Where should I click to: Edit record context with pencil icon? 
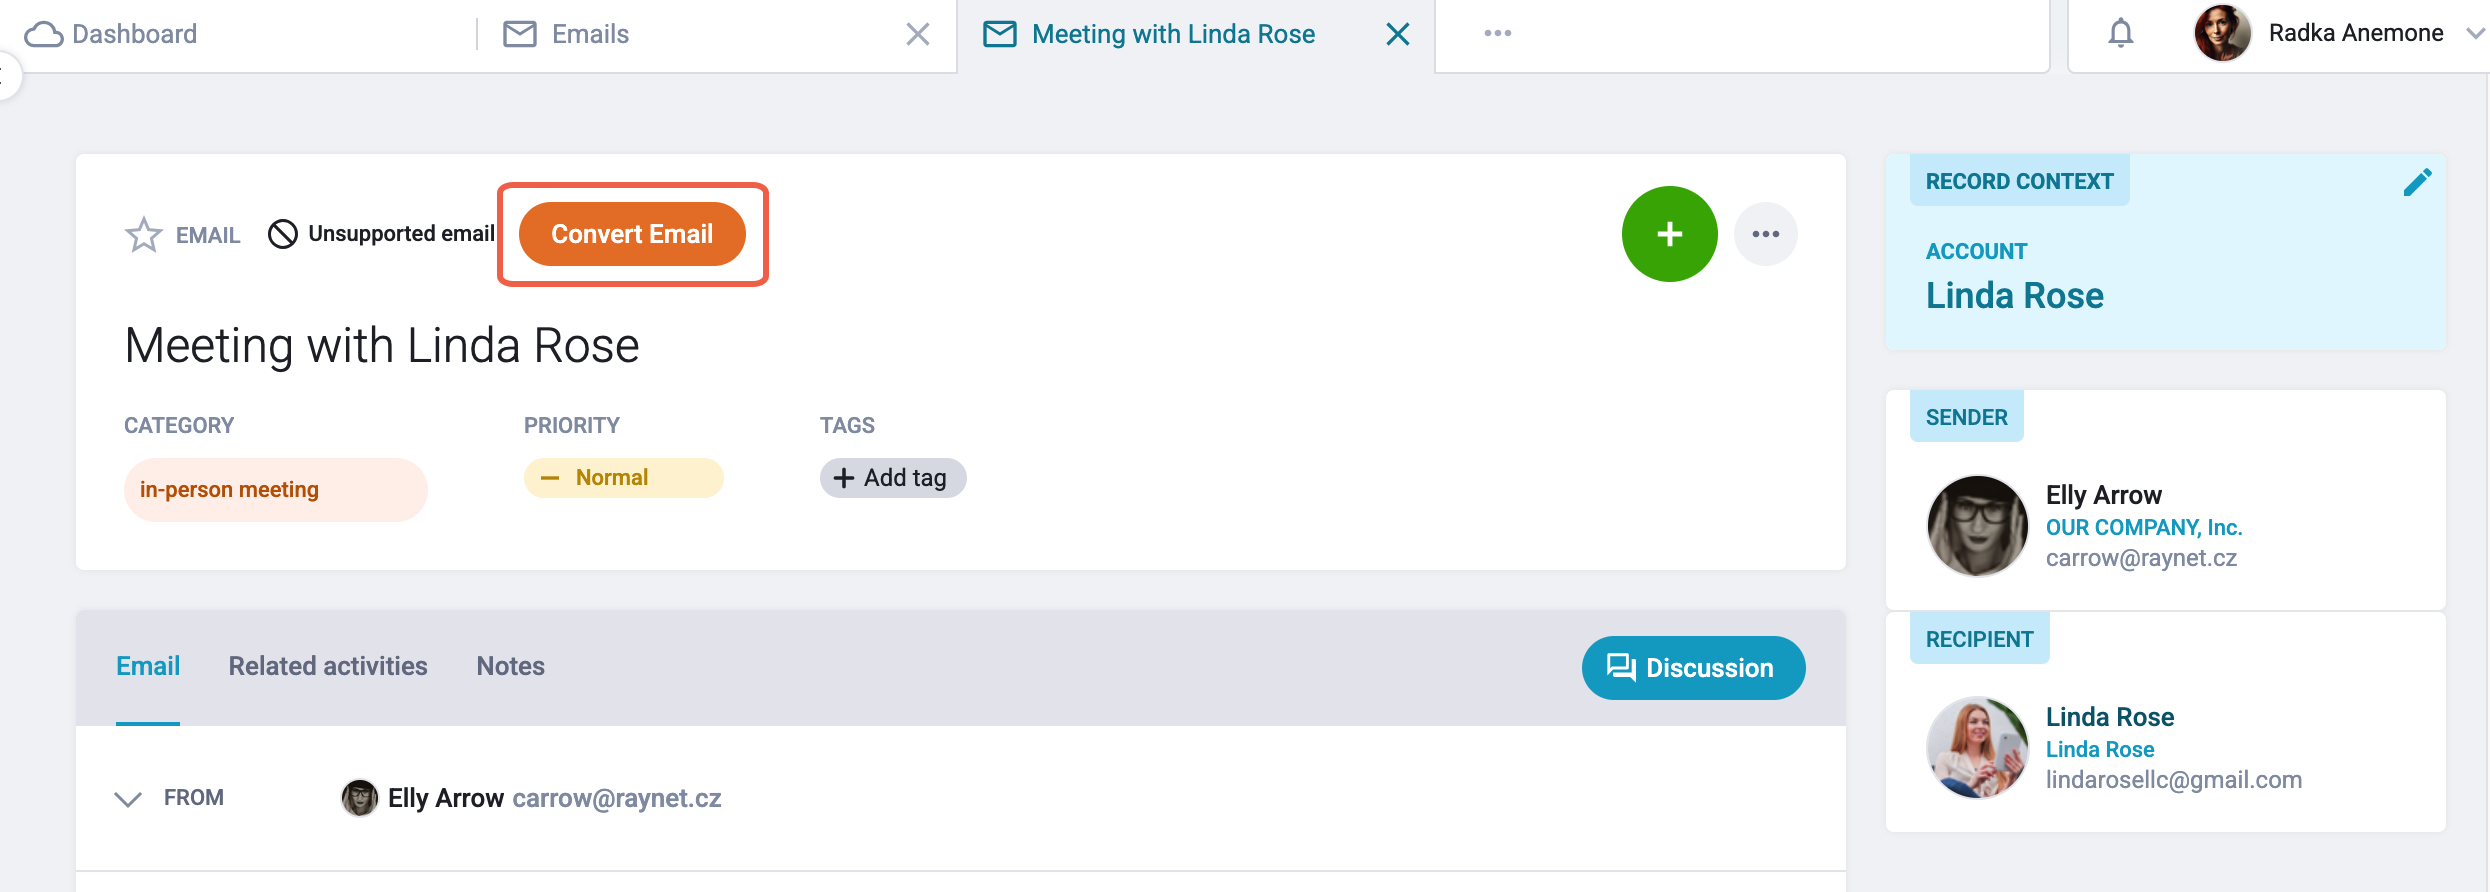[2417, 183]
